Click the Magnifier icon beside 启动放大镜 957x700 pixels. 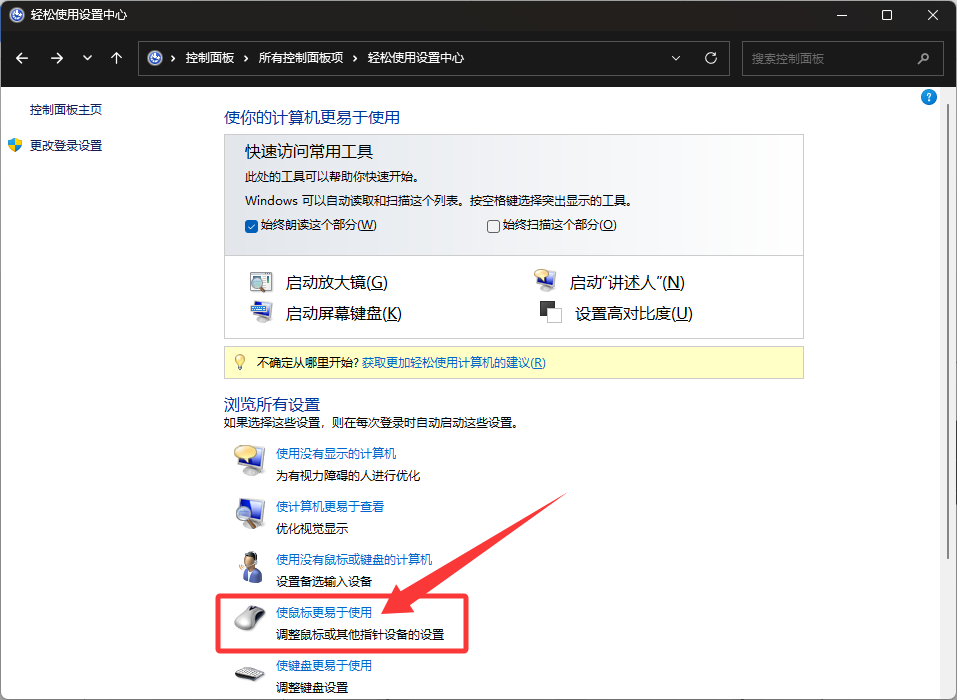[x=261, y=282]
